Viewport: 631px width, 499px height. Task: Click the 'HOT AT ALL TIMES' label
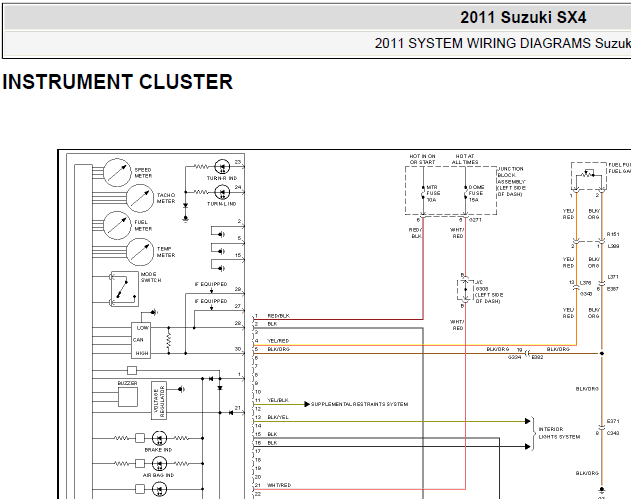coord(465,159)
